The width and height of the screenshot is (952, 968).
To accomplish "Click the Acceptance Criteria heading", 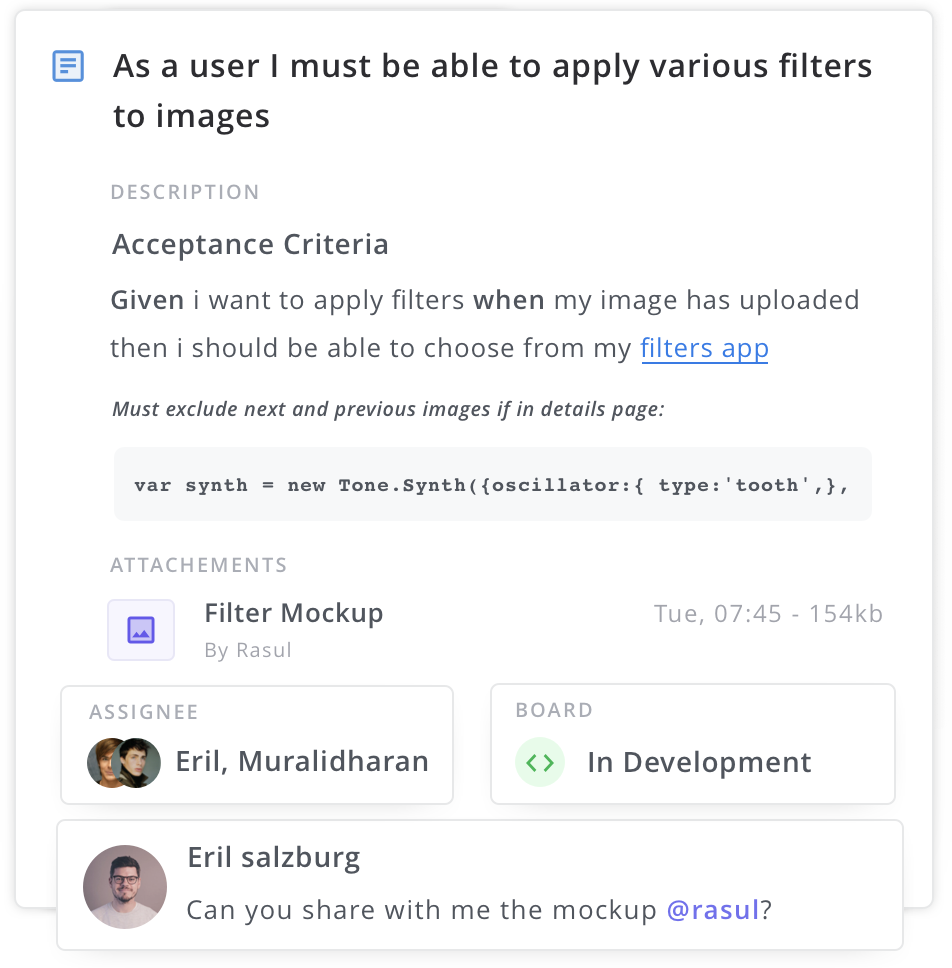I will [250, 244].
